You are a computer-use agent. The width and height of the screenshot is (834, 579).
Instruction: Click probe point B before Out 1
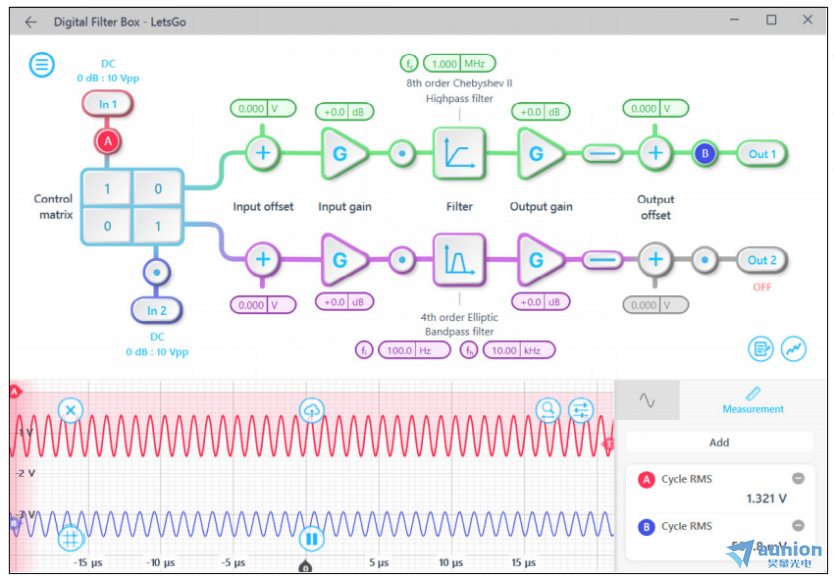705,154
